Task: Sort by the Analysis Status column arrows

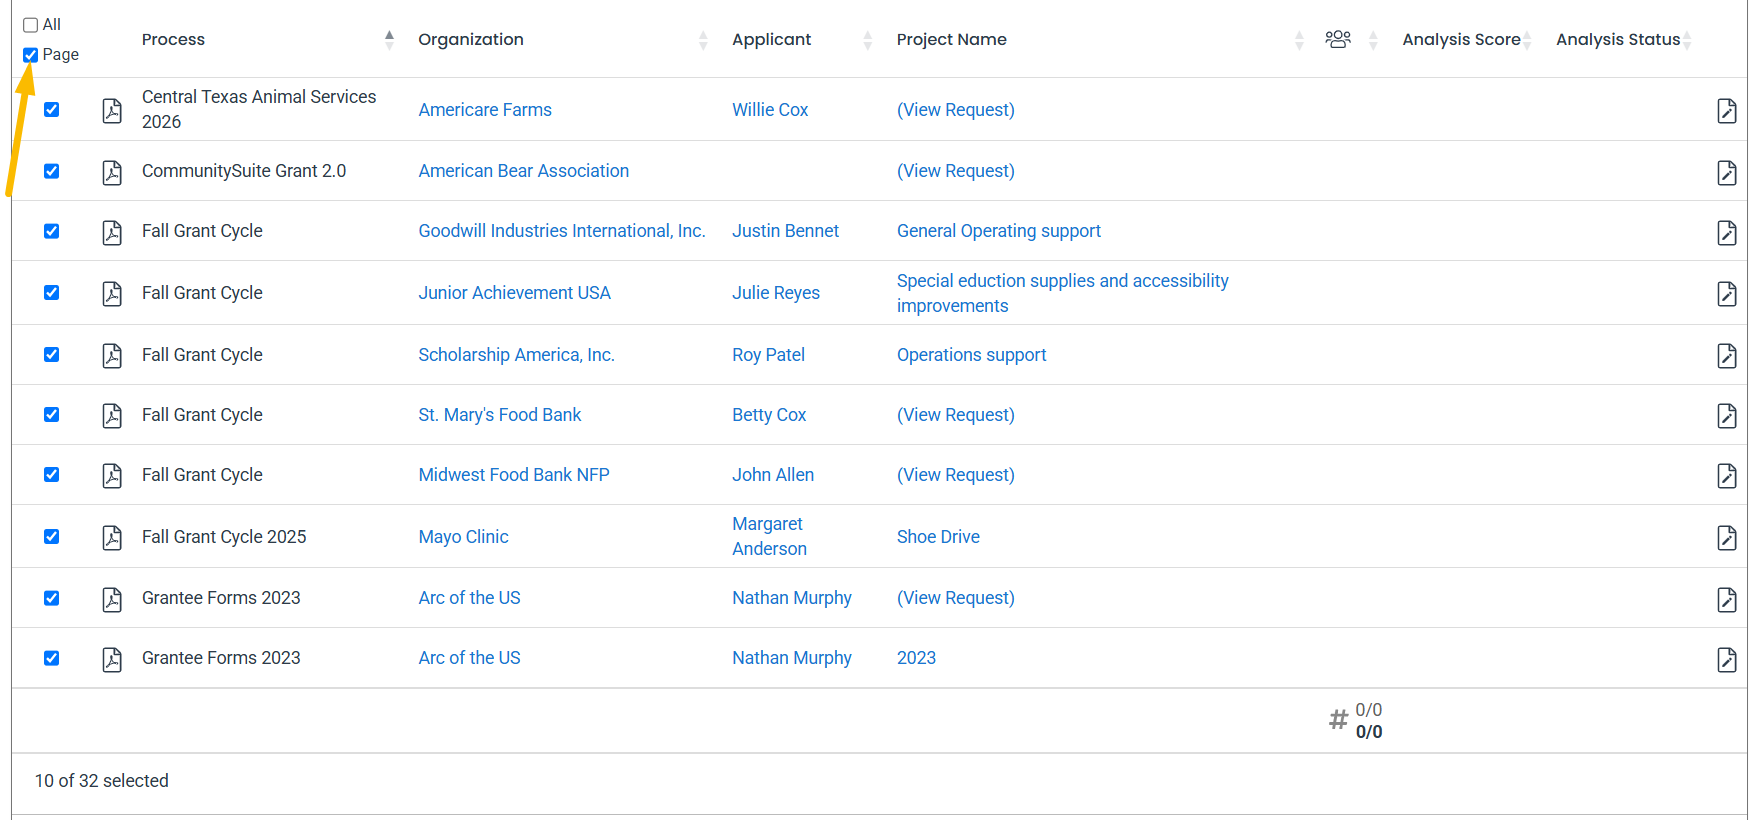Action: [1687, 40]
